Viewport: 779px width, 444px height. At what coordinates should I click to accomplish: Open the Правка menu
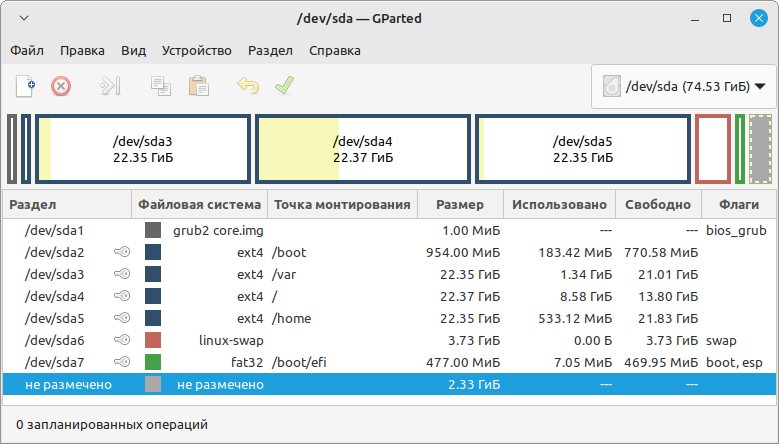(x=82, y=51)
